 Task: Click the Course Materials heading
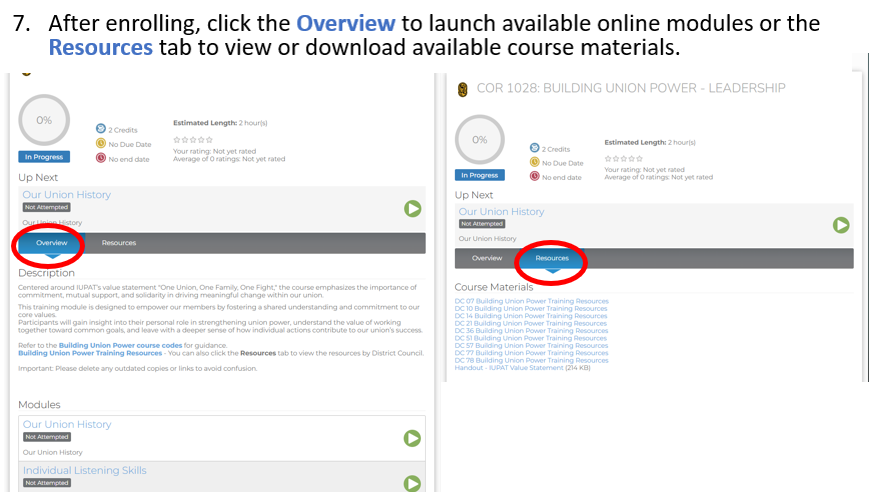click(x=494, y=287)
